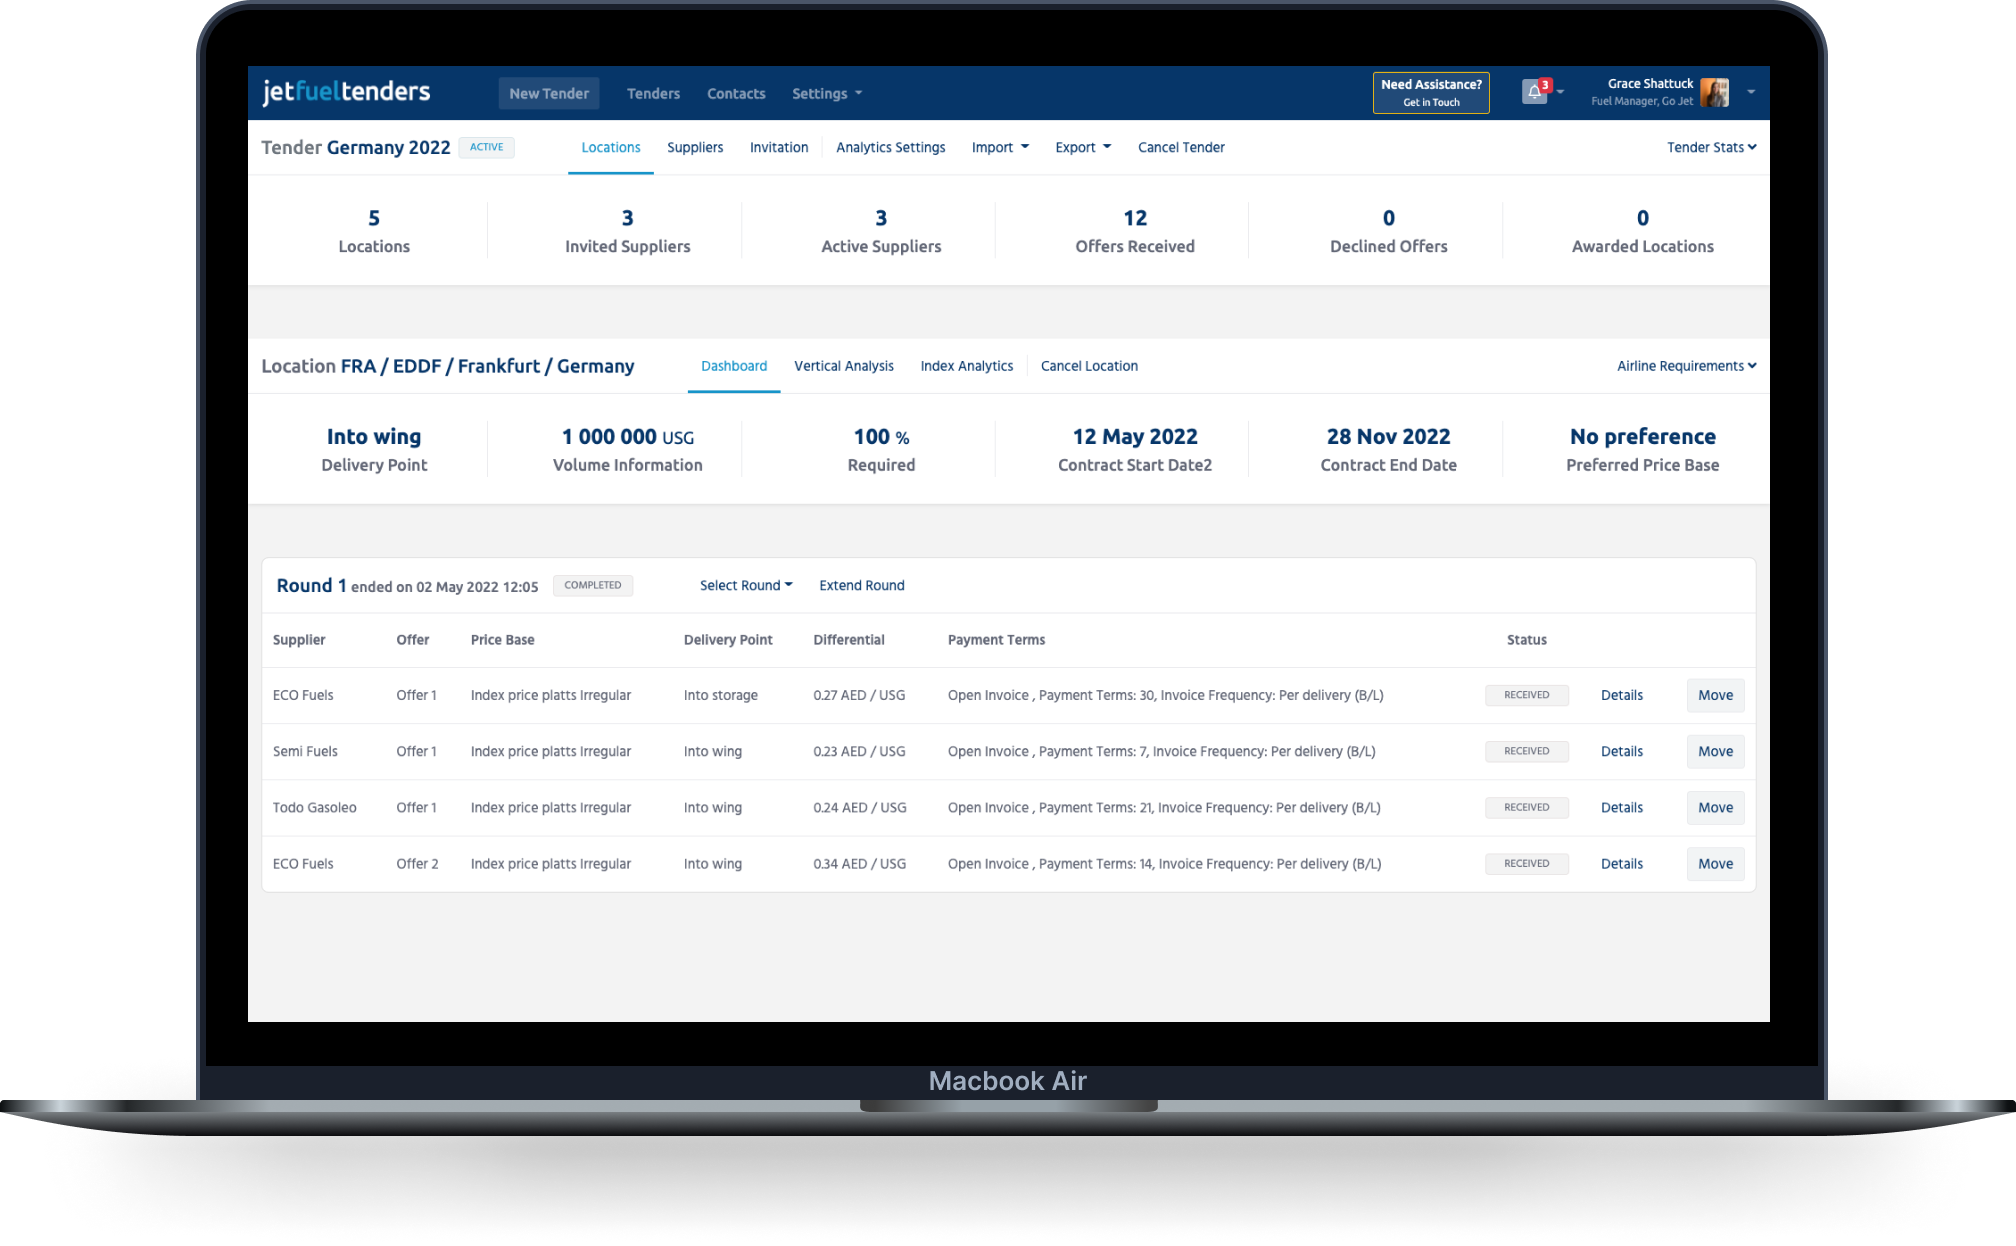Open the Index Analytics tab

click(x=966, y=366)
